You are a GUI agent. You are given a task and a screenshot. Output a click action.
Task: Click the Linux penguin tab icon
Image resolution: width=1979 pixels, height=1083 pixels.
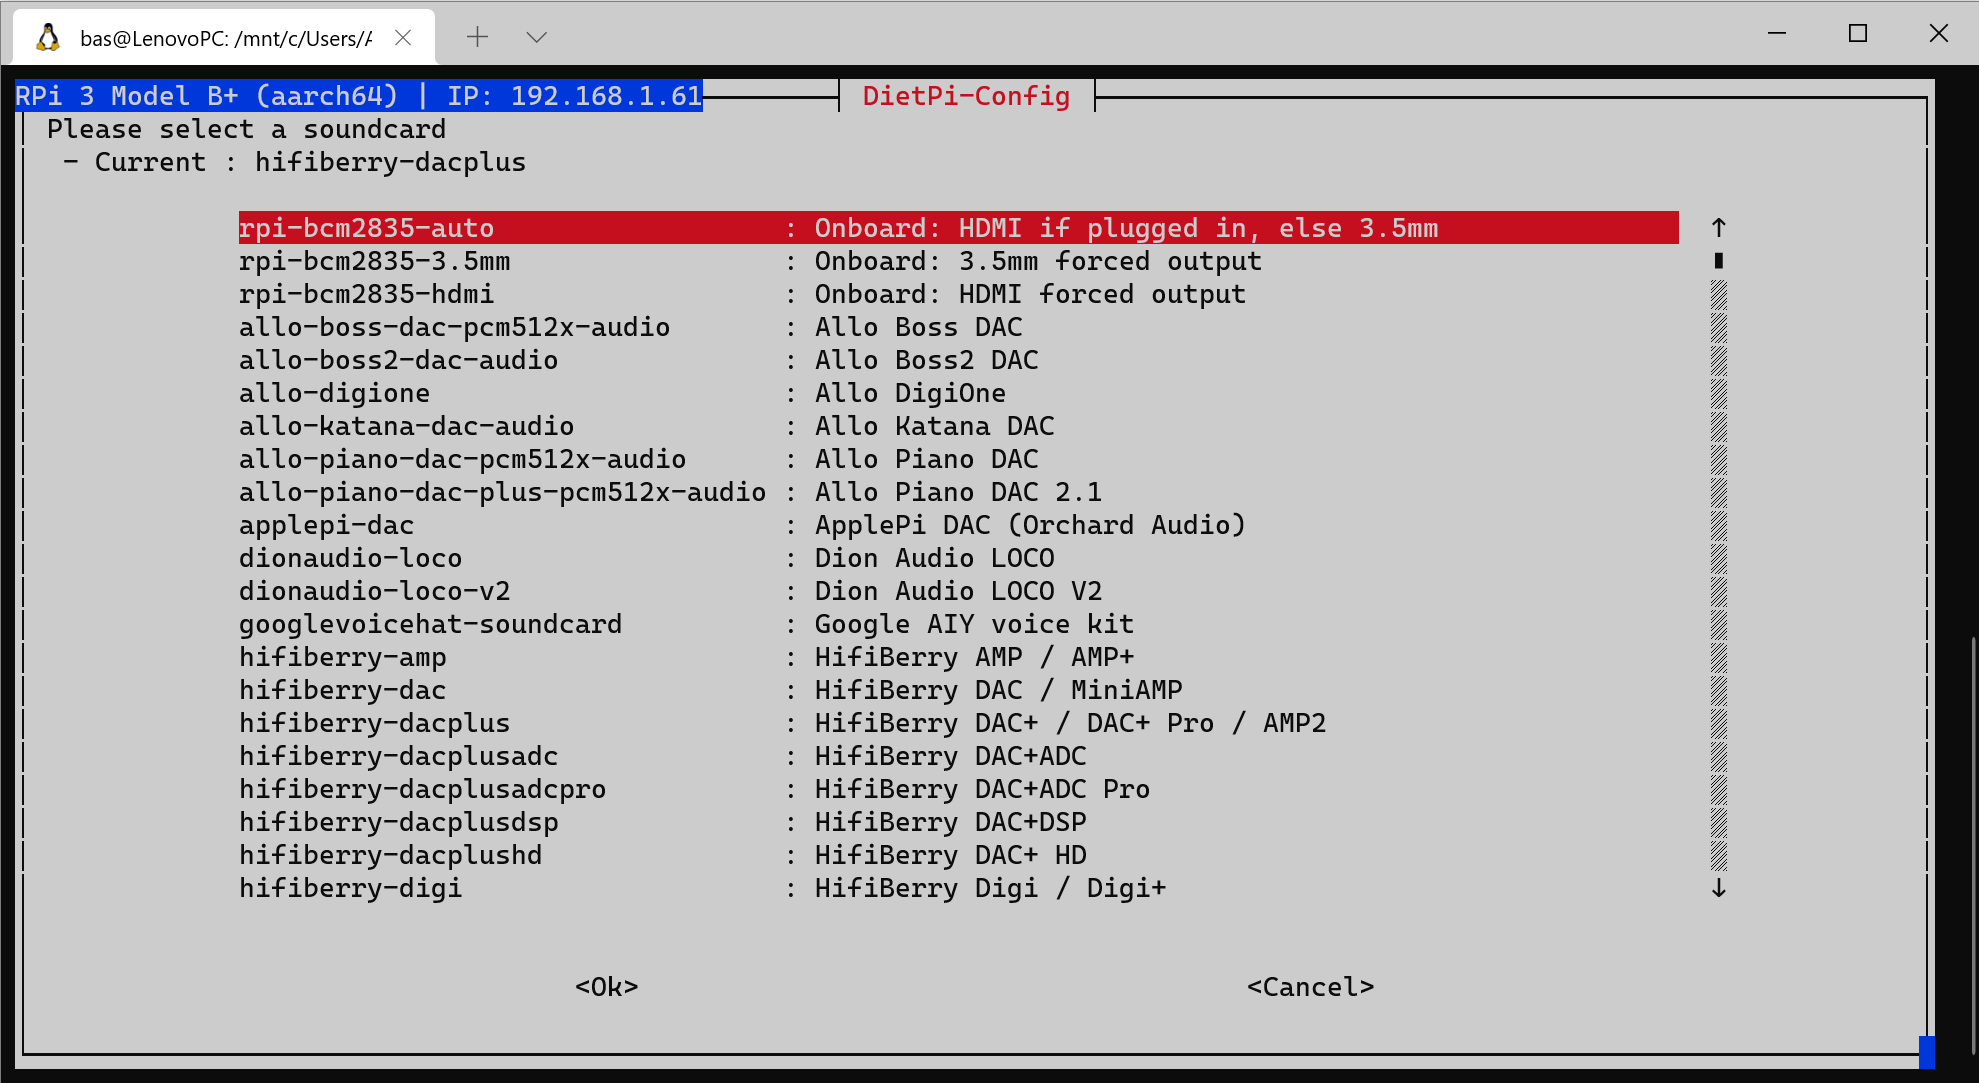[x=47, y=38]
